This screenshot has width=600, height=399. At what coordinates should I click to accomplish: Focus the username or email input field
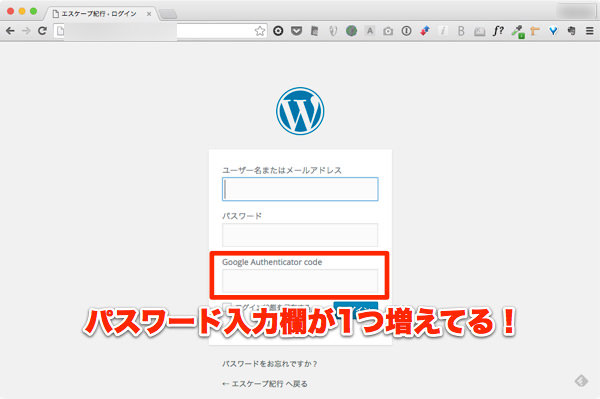(300, 189)
